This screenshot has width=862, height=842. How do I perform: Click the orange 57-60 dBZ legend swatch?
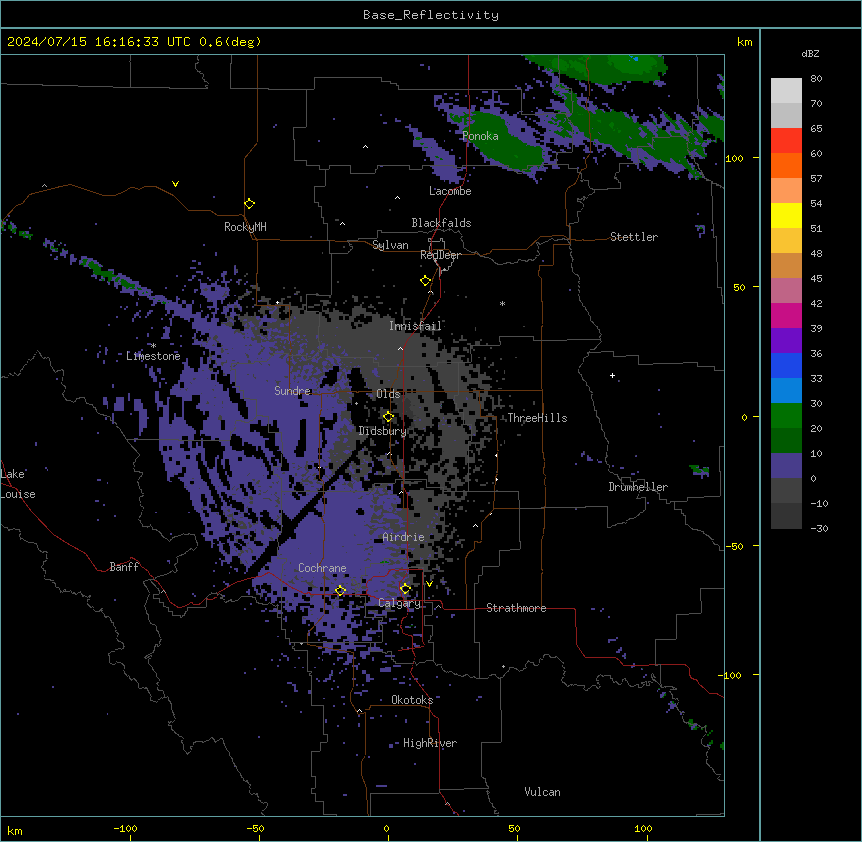coord(786,165)
